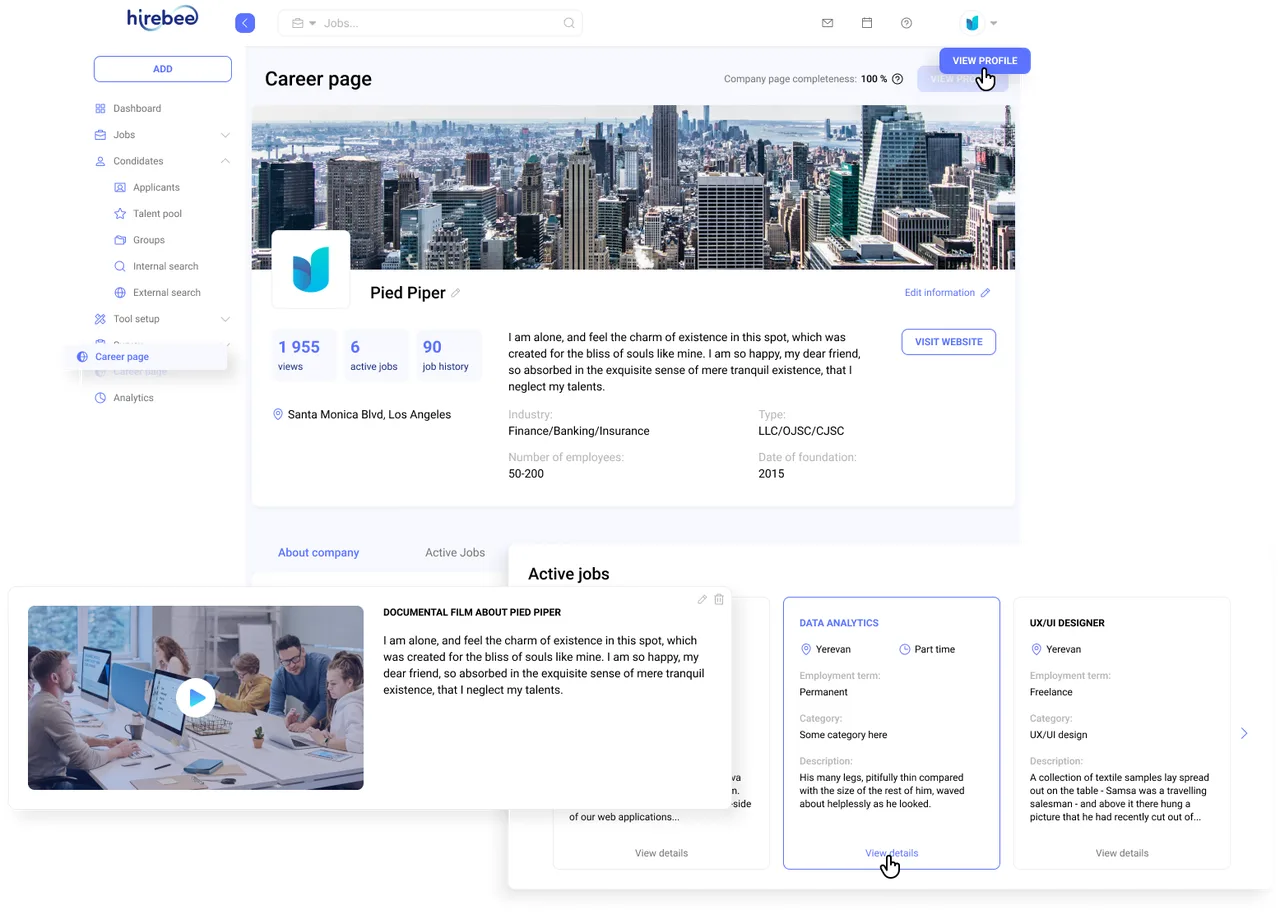
Task: Switch to the Active Jobs tab
Action: (455, 552)
